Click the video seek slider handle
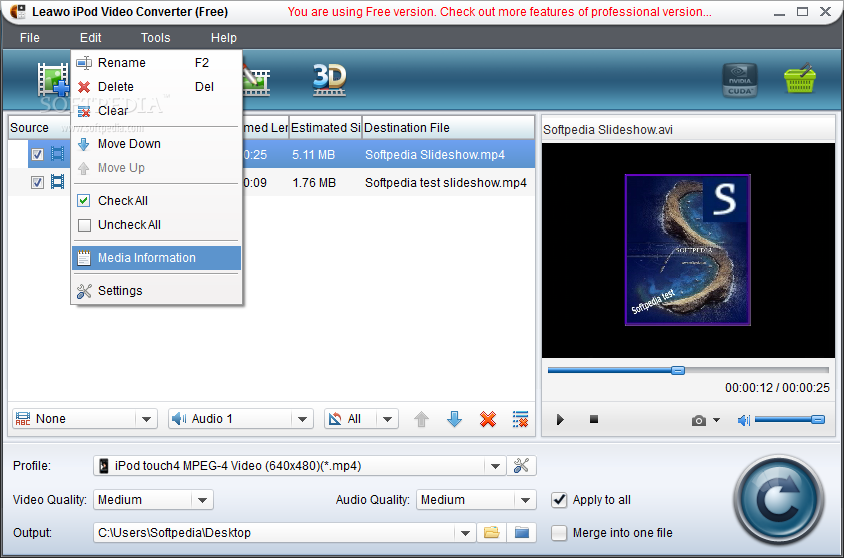Viewport: 844px width, 558px height. (x=678, y=370)
